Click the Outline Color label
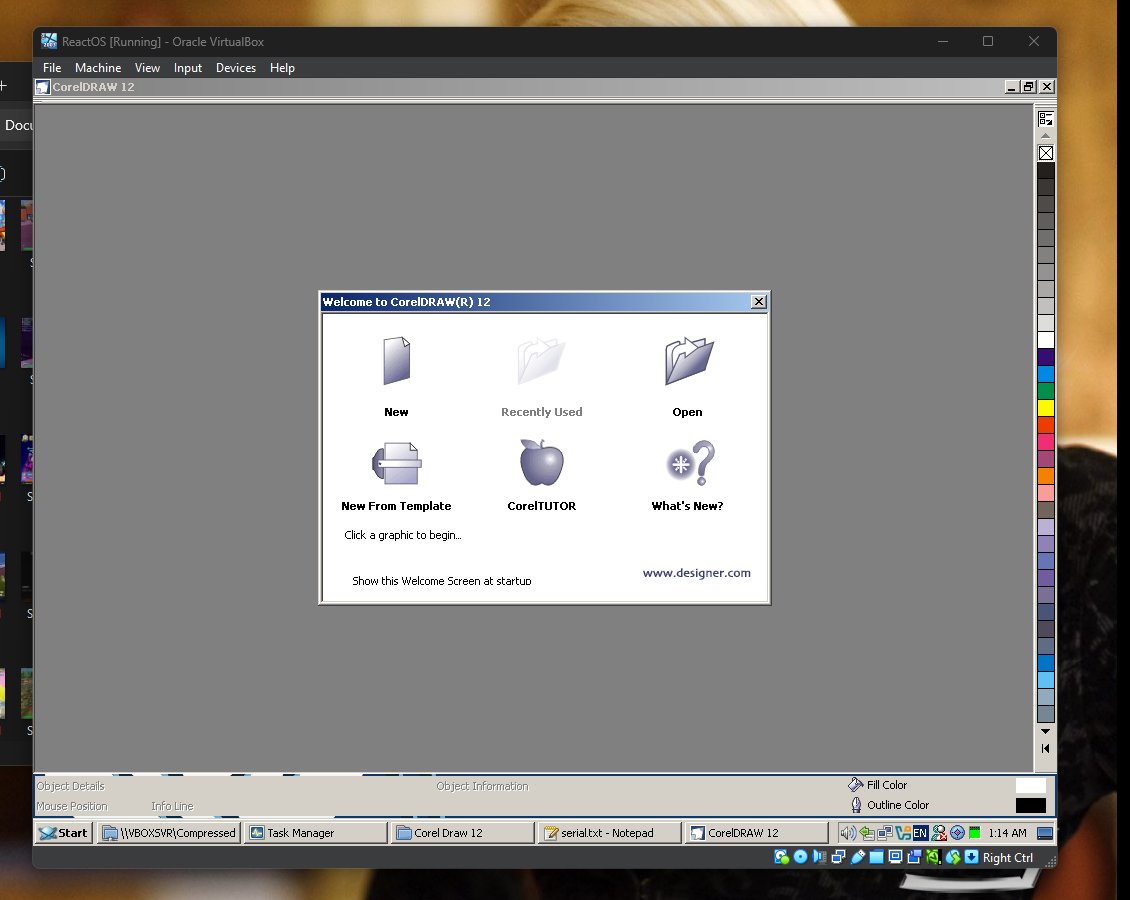The width and height of the screenshot is (1130, 900). (898, 805)
